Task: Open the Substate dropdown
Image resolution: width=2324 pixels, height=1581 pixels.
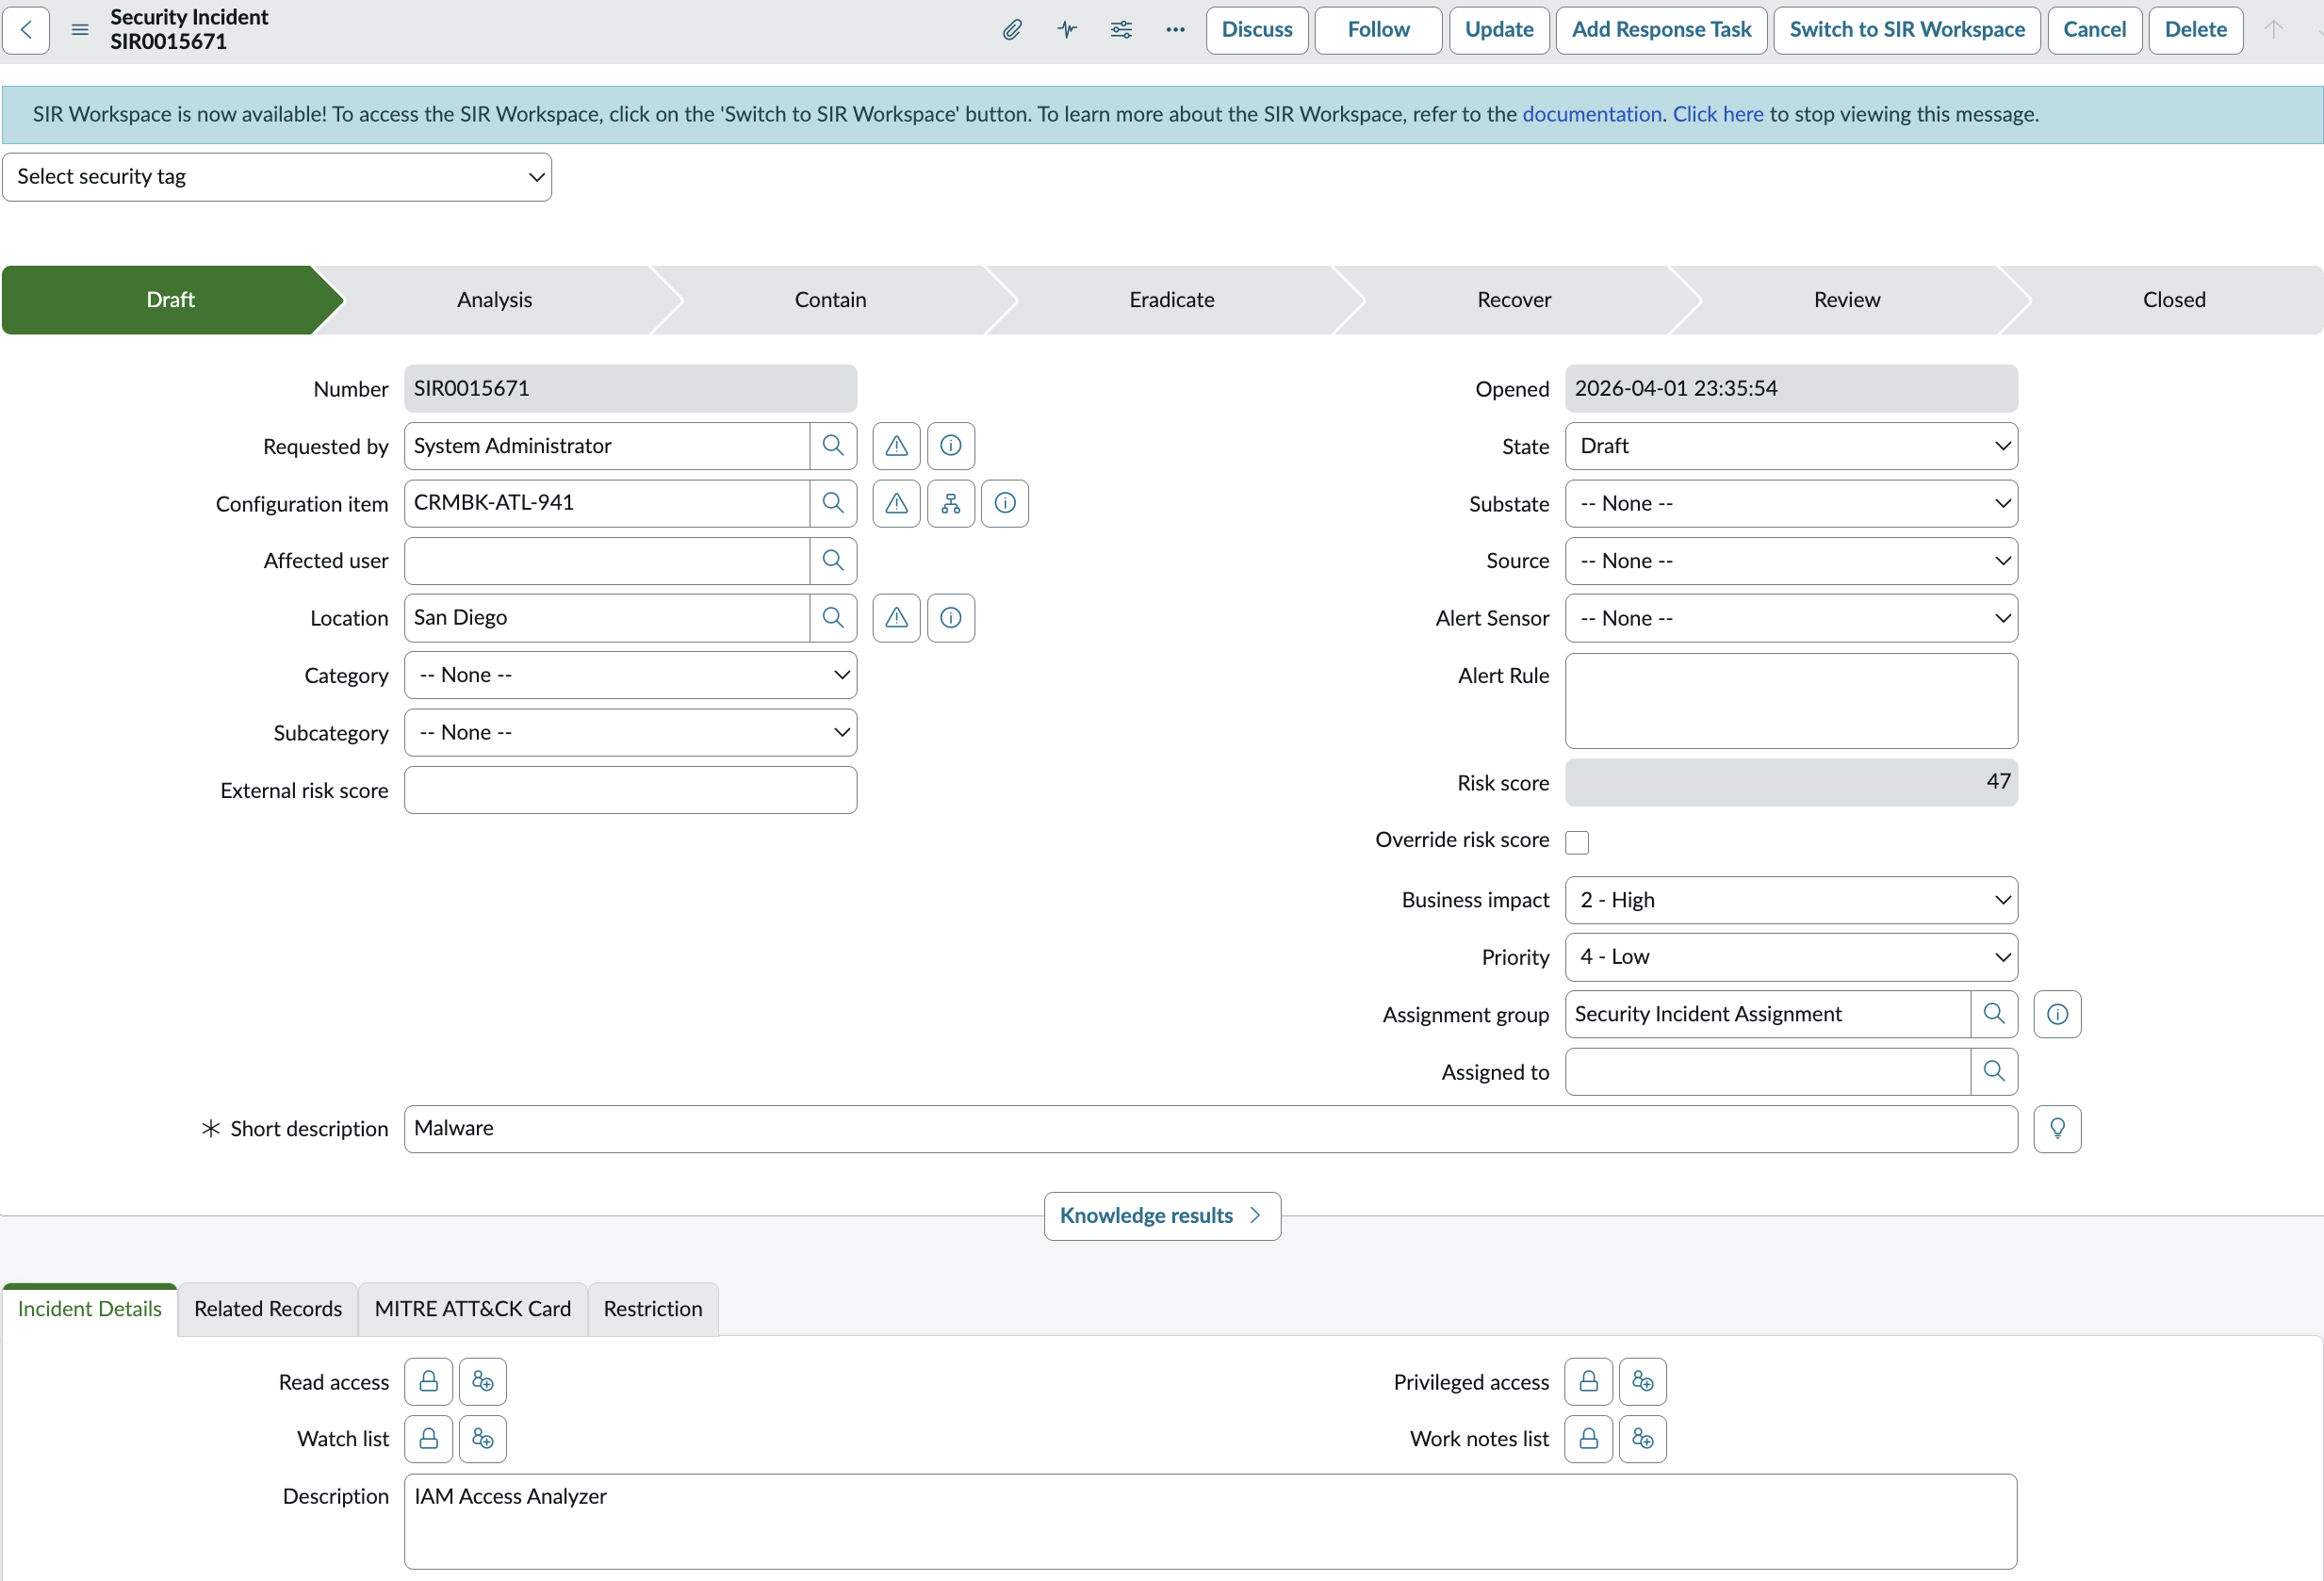Action: [x=1791, y=503]
